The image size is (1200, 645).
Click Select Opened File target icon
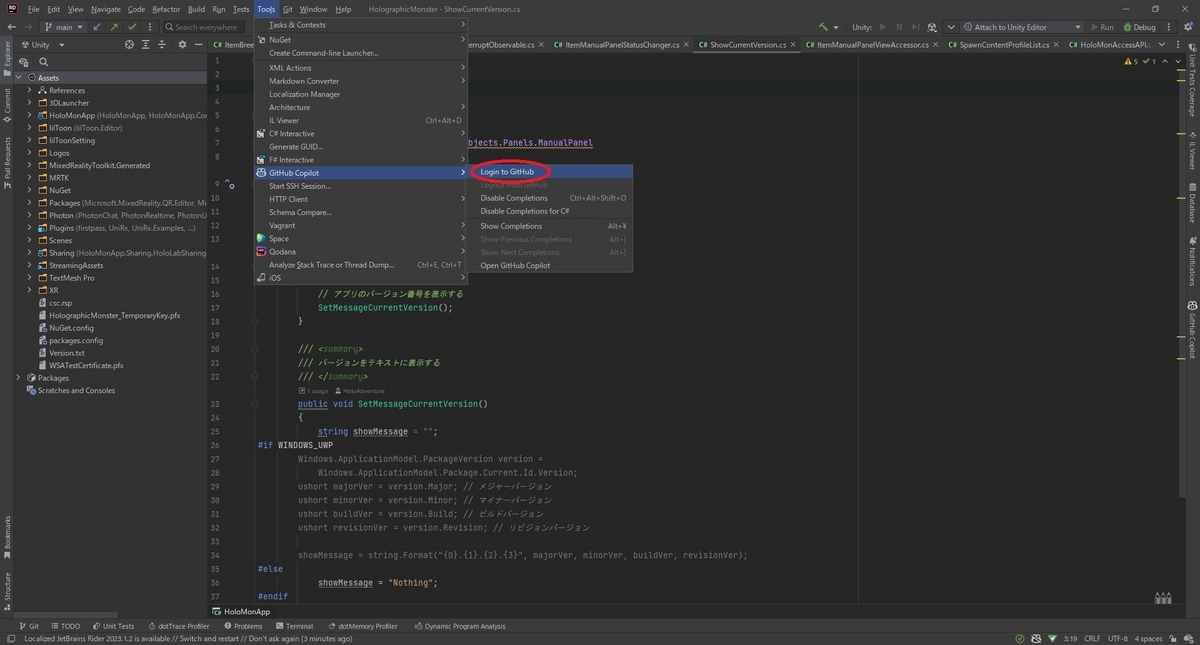click(x=129, y=44)
